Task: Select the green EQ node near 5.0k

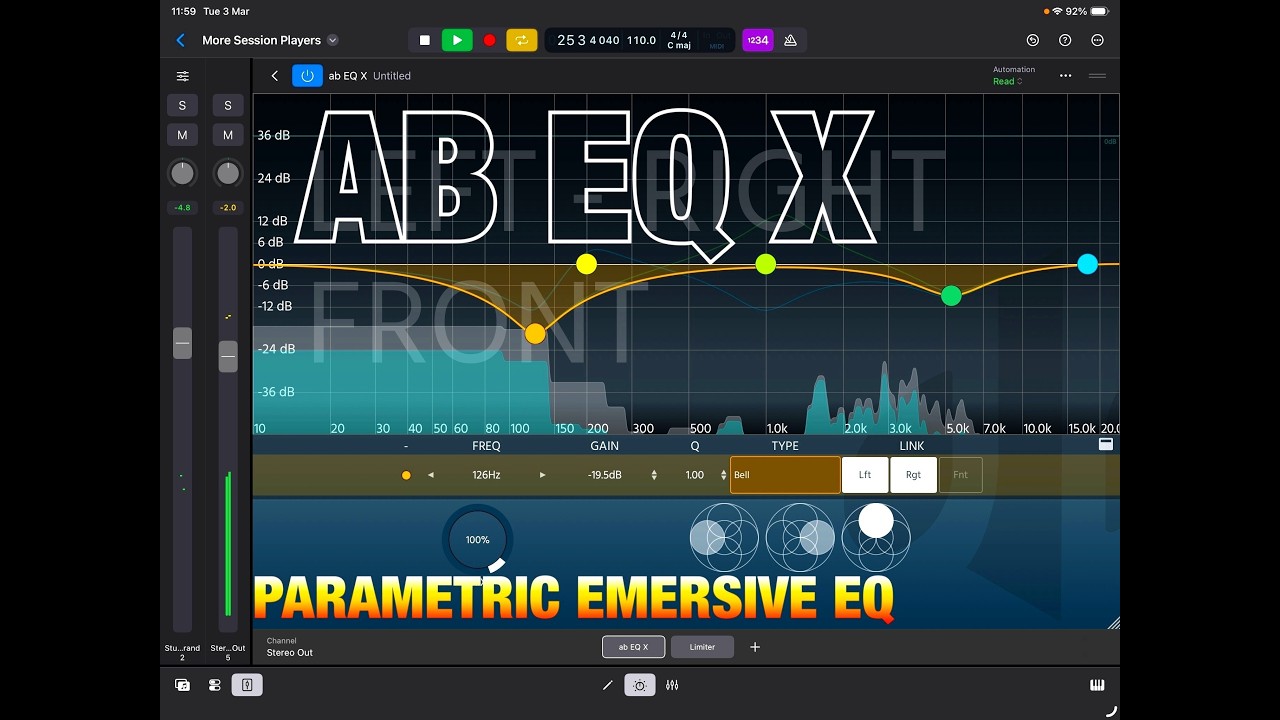Action: point(951,295)
